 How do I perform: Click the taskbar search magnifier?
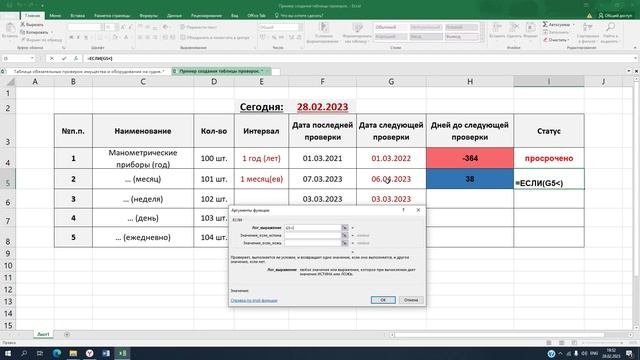[24, 353]
